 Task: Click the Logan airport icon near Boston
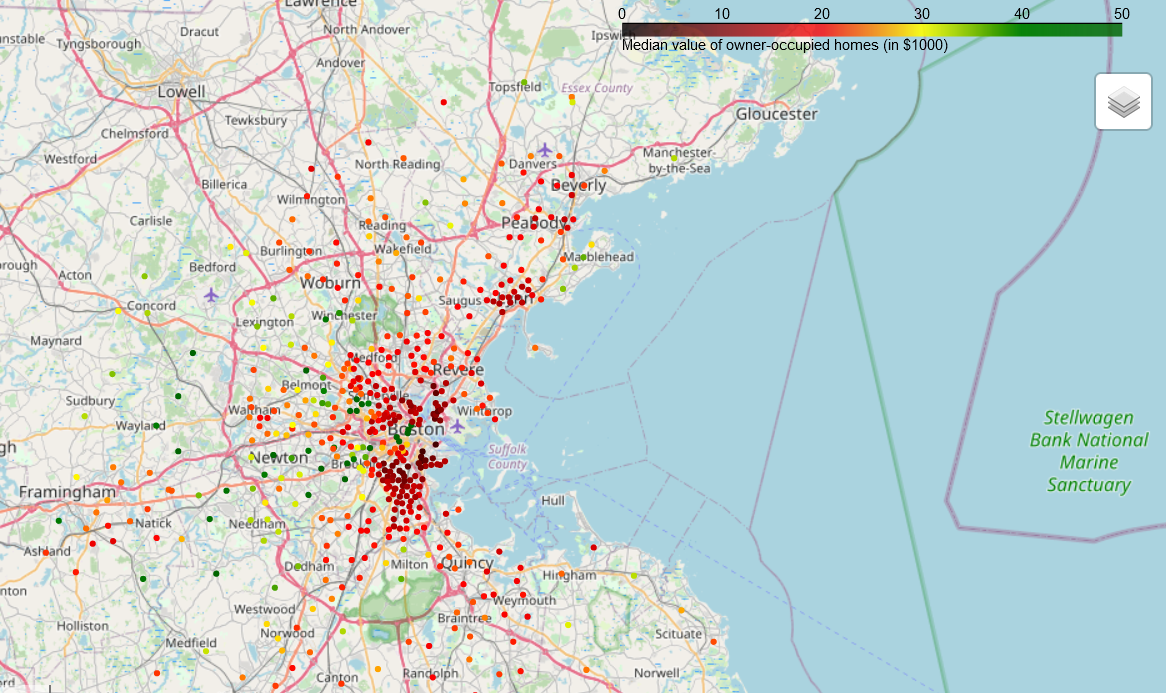pos(457,426)
